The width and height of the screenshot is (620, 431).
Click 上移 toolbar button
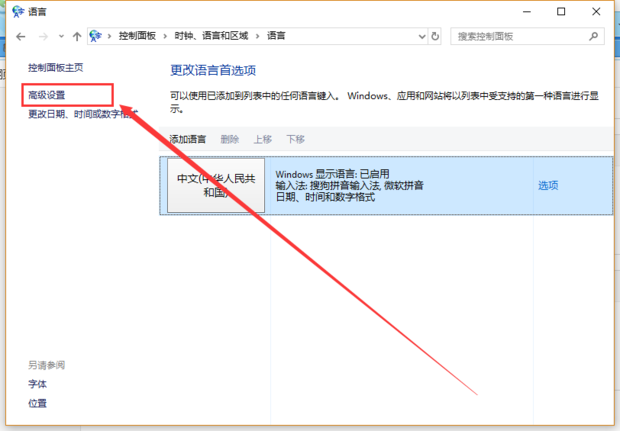pyautogui.click(x=263, y=139)
